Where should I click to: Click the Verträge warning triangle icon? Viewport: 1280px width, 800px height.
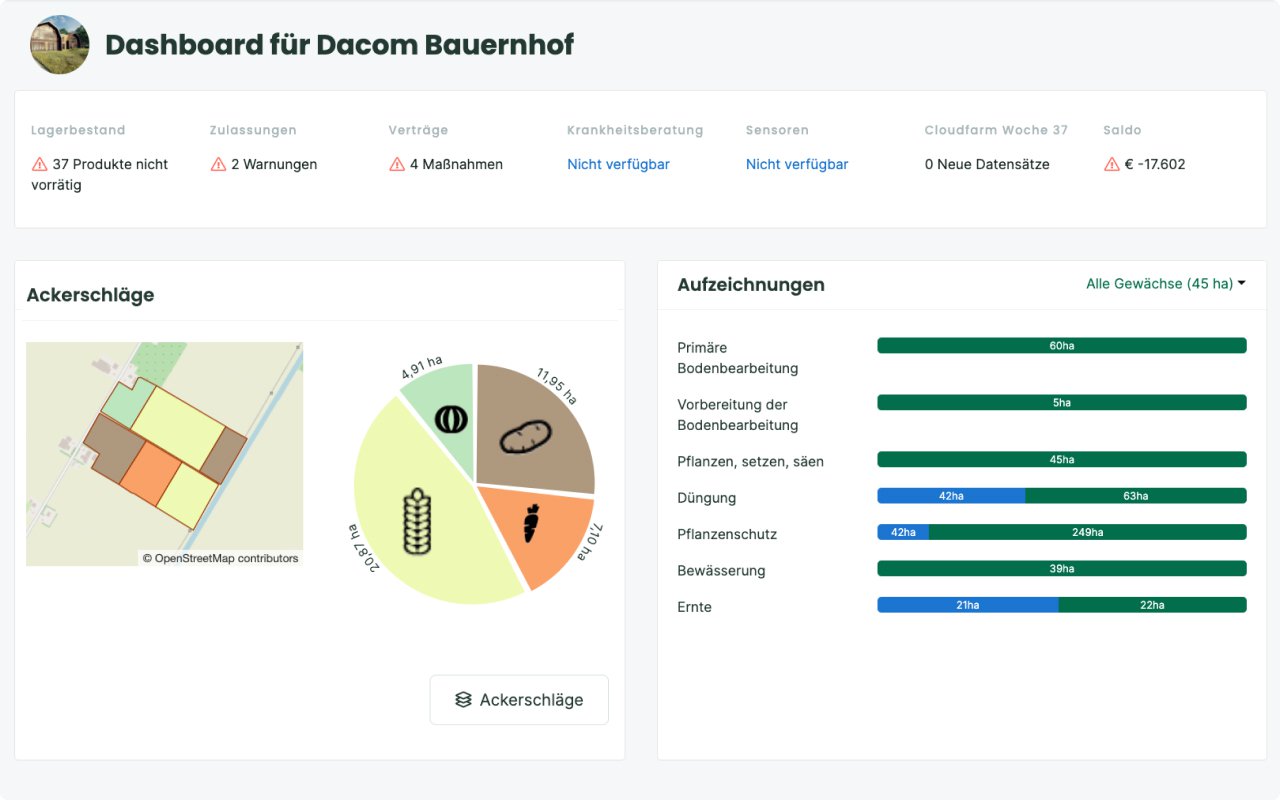click(x=397, y=164)
